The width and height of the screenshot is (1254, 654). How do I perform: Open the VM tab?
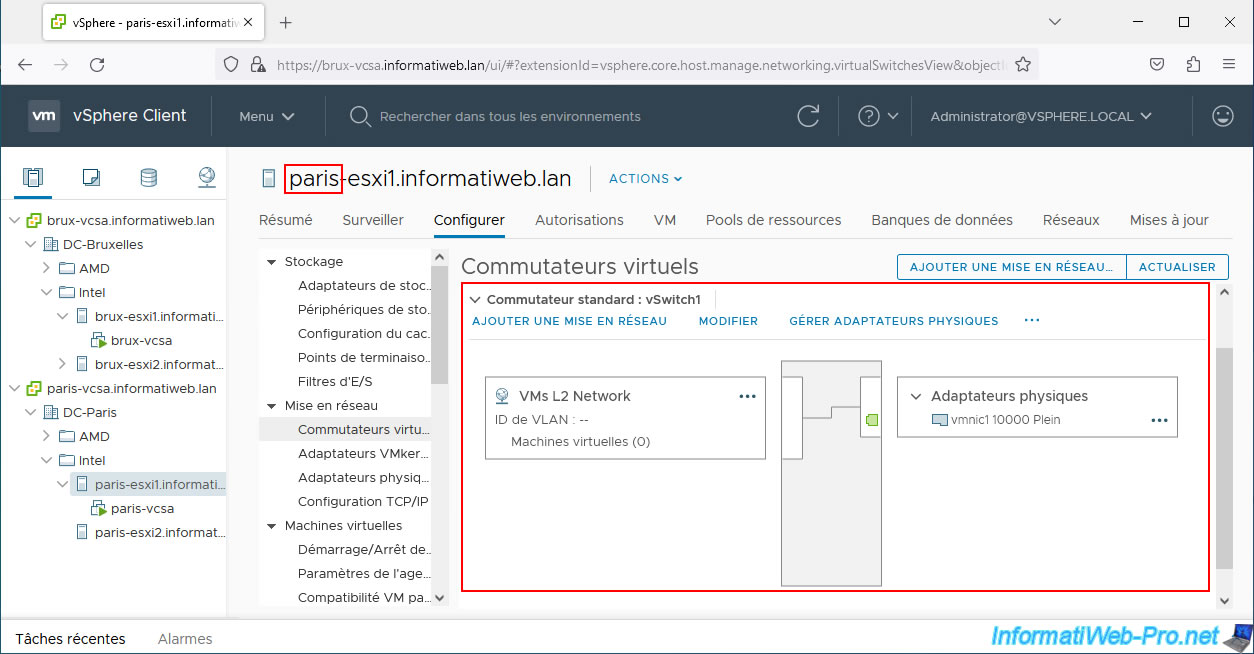[665, 220]
